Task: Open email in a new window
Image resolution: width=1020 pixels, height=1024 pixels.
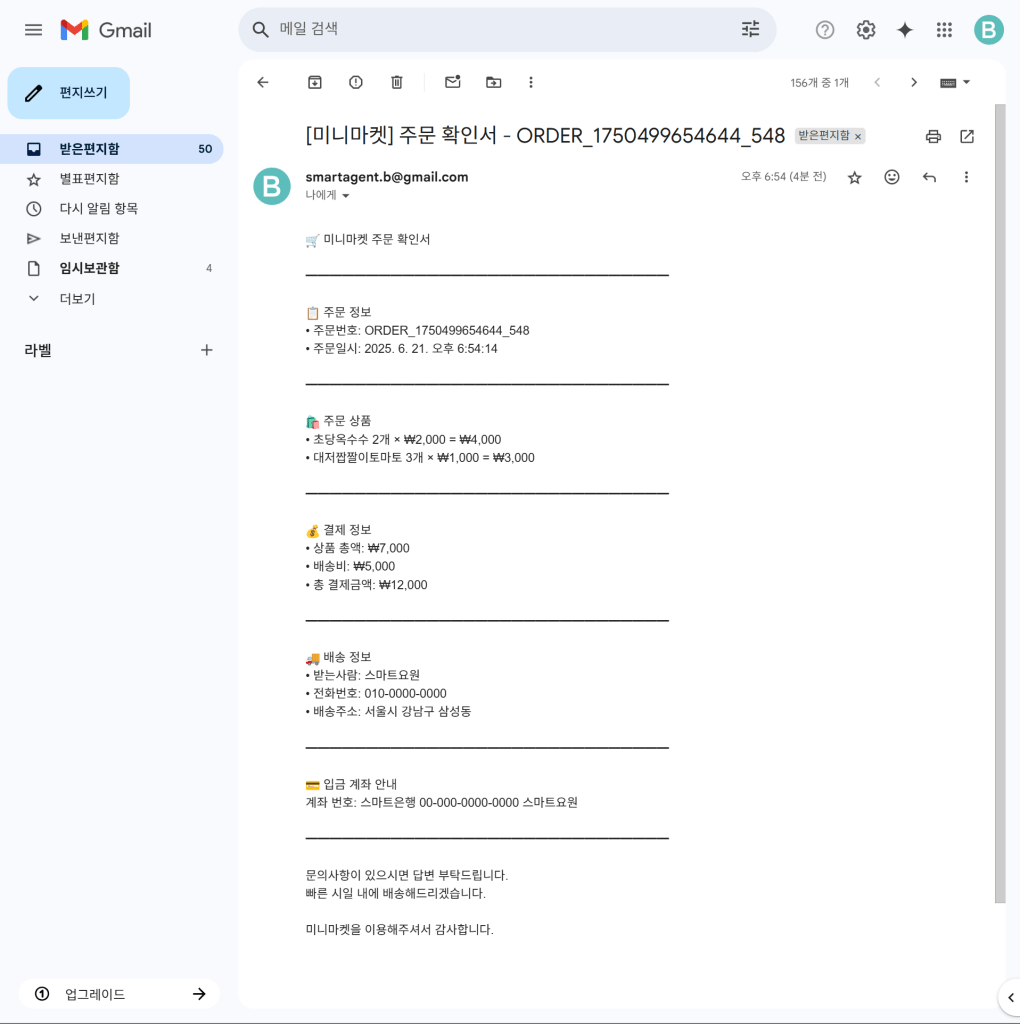Action: coord(967,136)
